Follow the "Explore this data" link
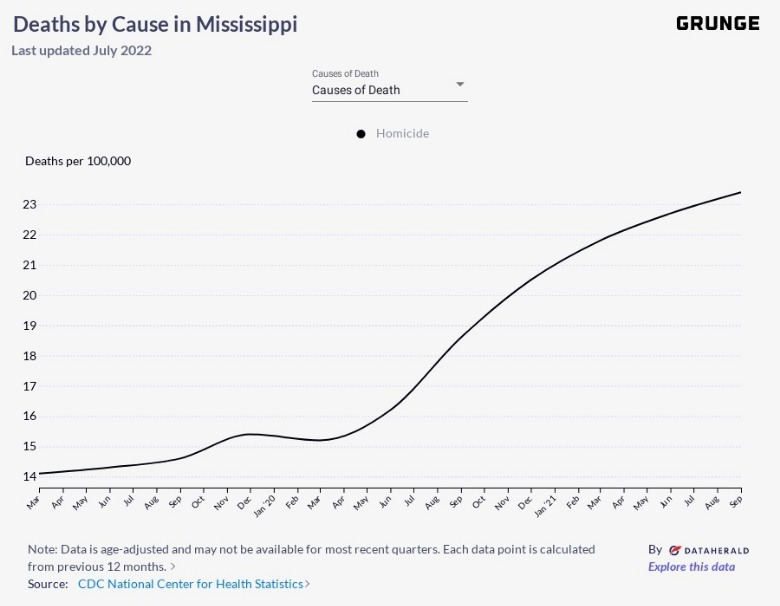 [x=691, y=567]
